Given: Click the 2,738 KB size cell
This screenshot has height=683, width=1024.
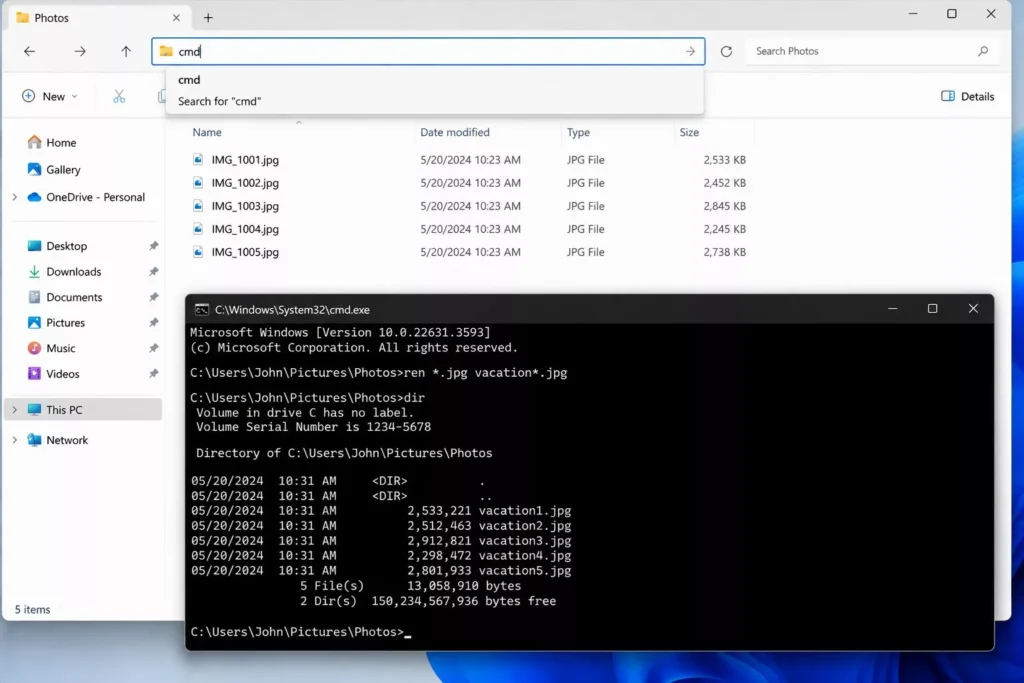Looking at the screenshot, I should tap(724, 252).
